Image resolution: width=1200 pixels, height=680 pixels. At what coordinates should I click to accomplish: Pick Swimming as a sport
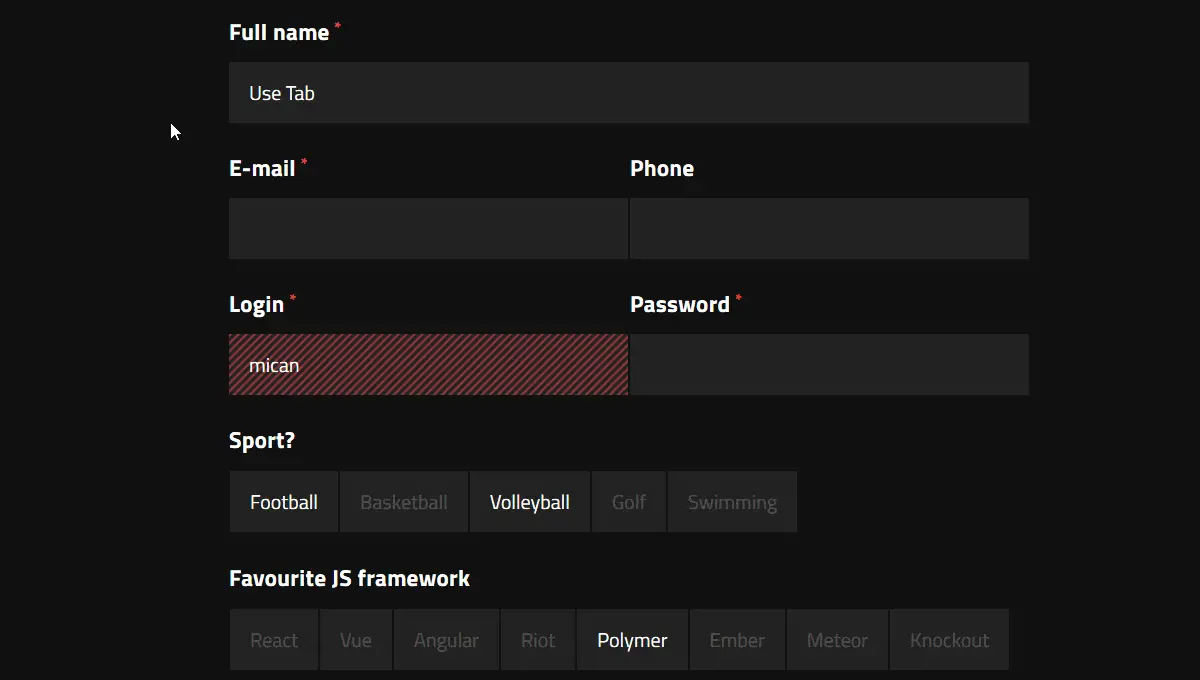pos(732,501)
